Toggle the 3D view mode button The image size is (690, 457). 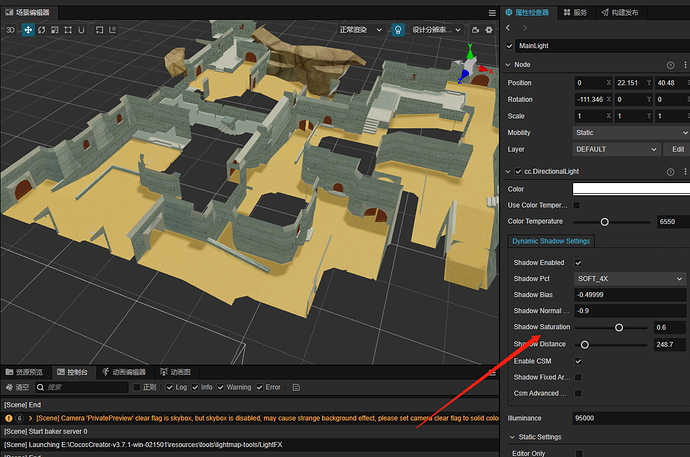pos(10,30)
